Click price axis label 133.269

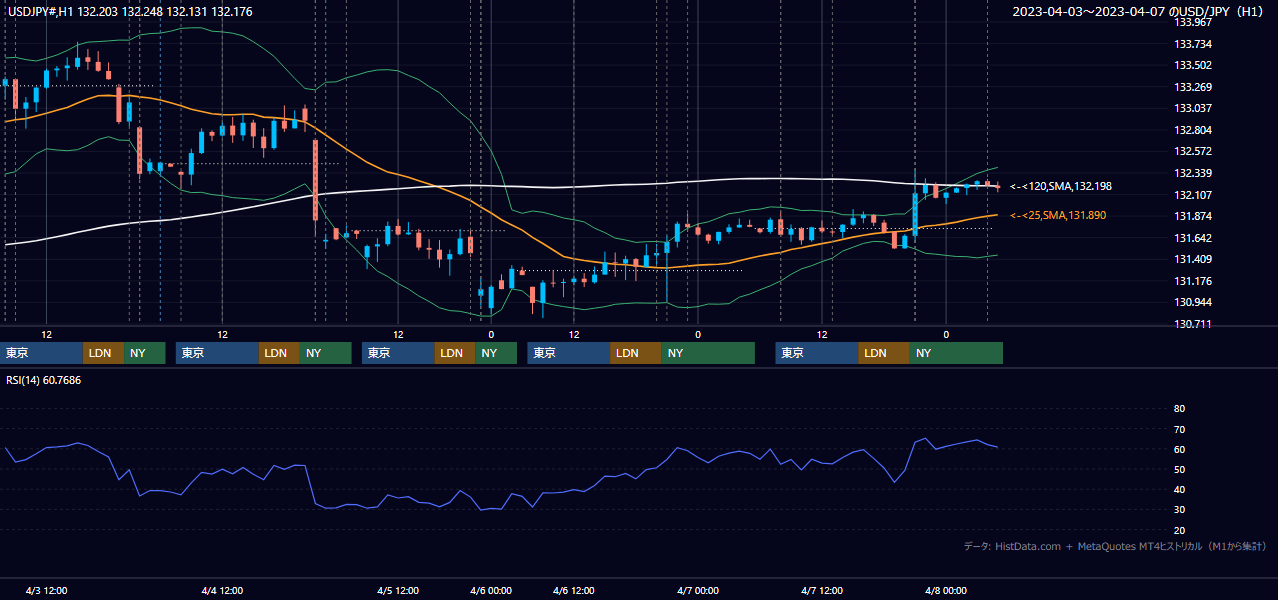click(x=1192, y=87)
